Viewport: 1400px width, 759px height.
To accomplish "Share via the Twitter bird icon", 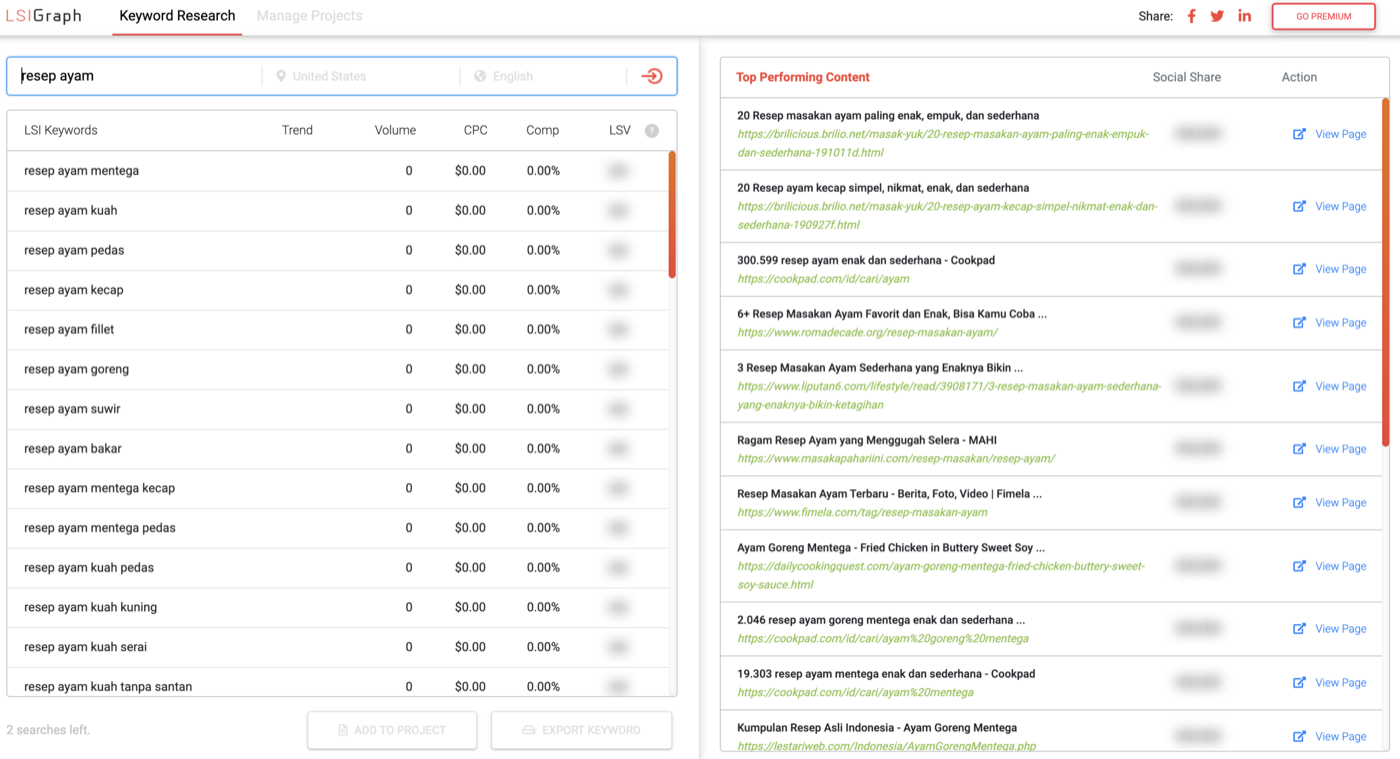I will click(x=1217, y=16).
